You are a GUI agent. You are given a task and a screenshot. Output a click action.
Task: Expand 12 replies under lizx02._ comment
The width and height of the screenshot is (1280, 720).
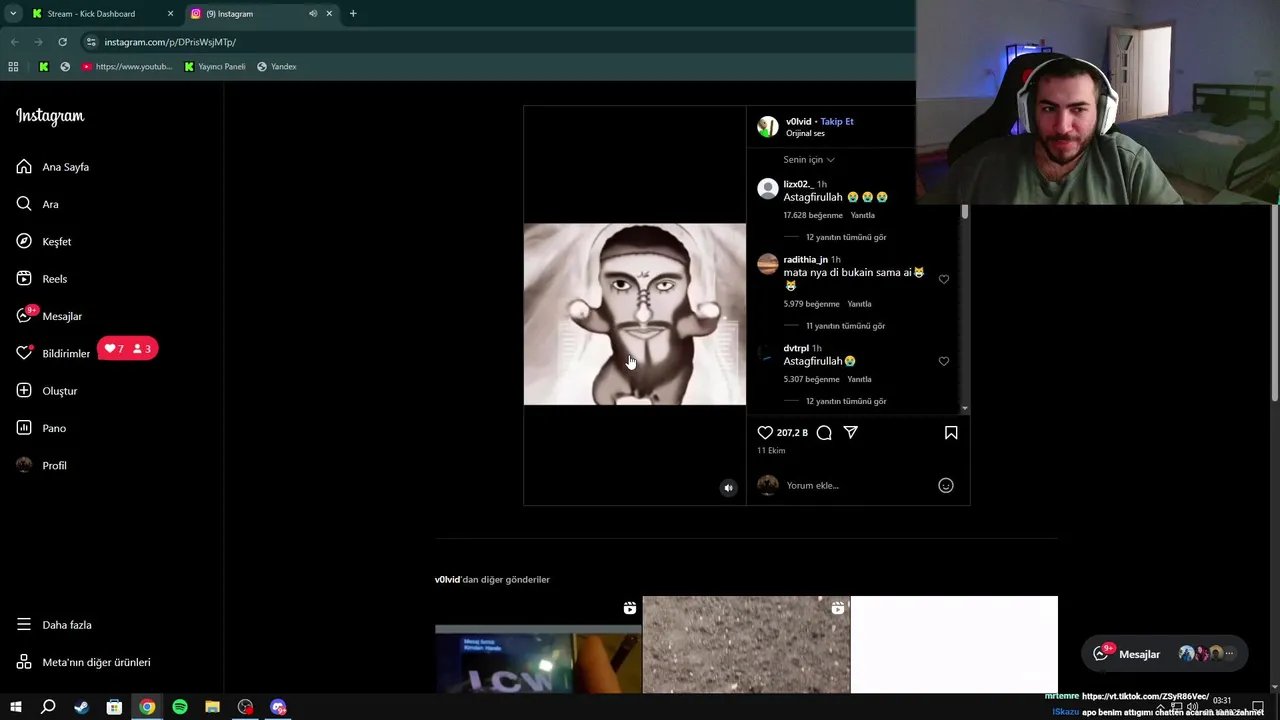coord(846,237)
